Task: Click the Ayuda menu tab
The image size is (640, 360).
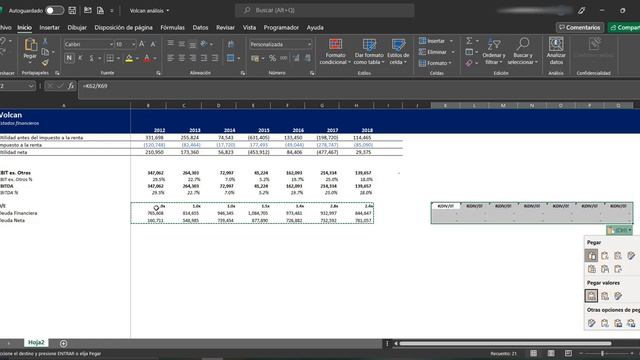Action: (x=315, y=27)
